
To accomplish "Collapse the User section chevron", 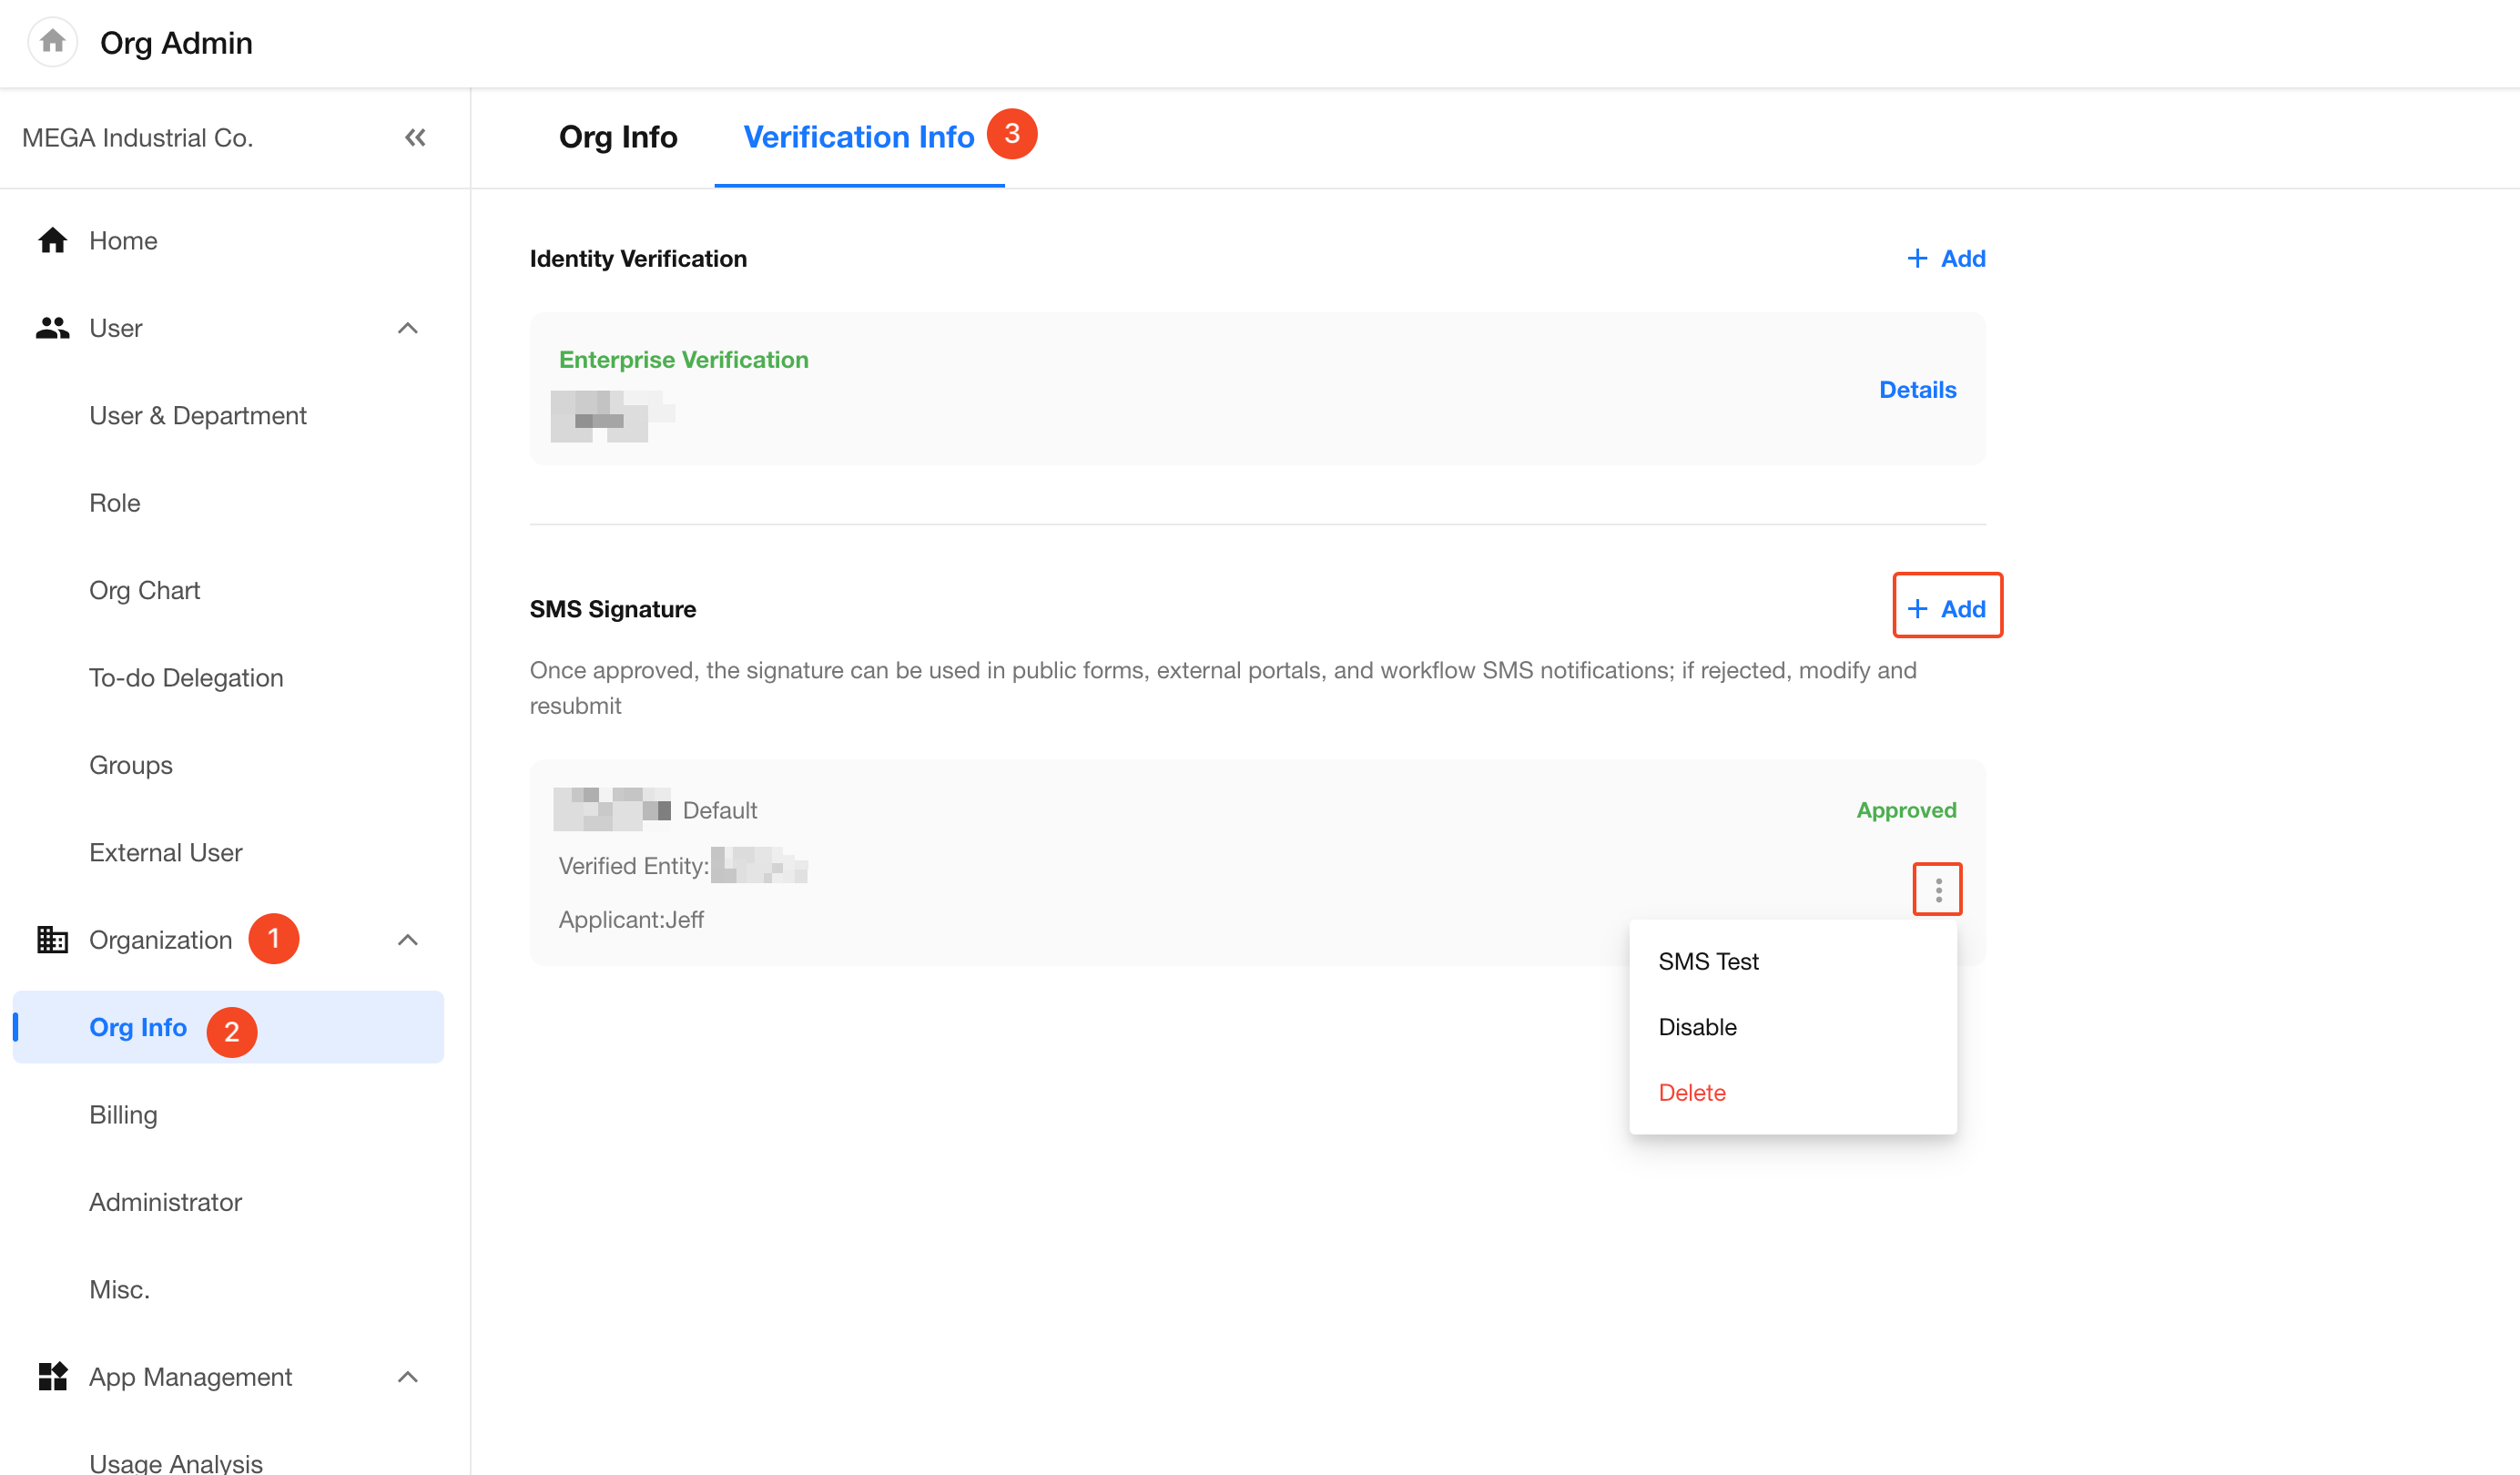I will coord(407,328).
